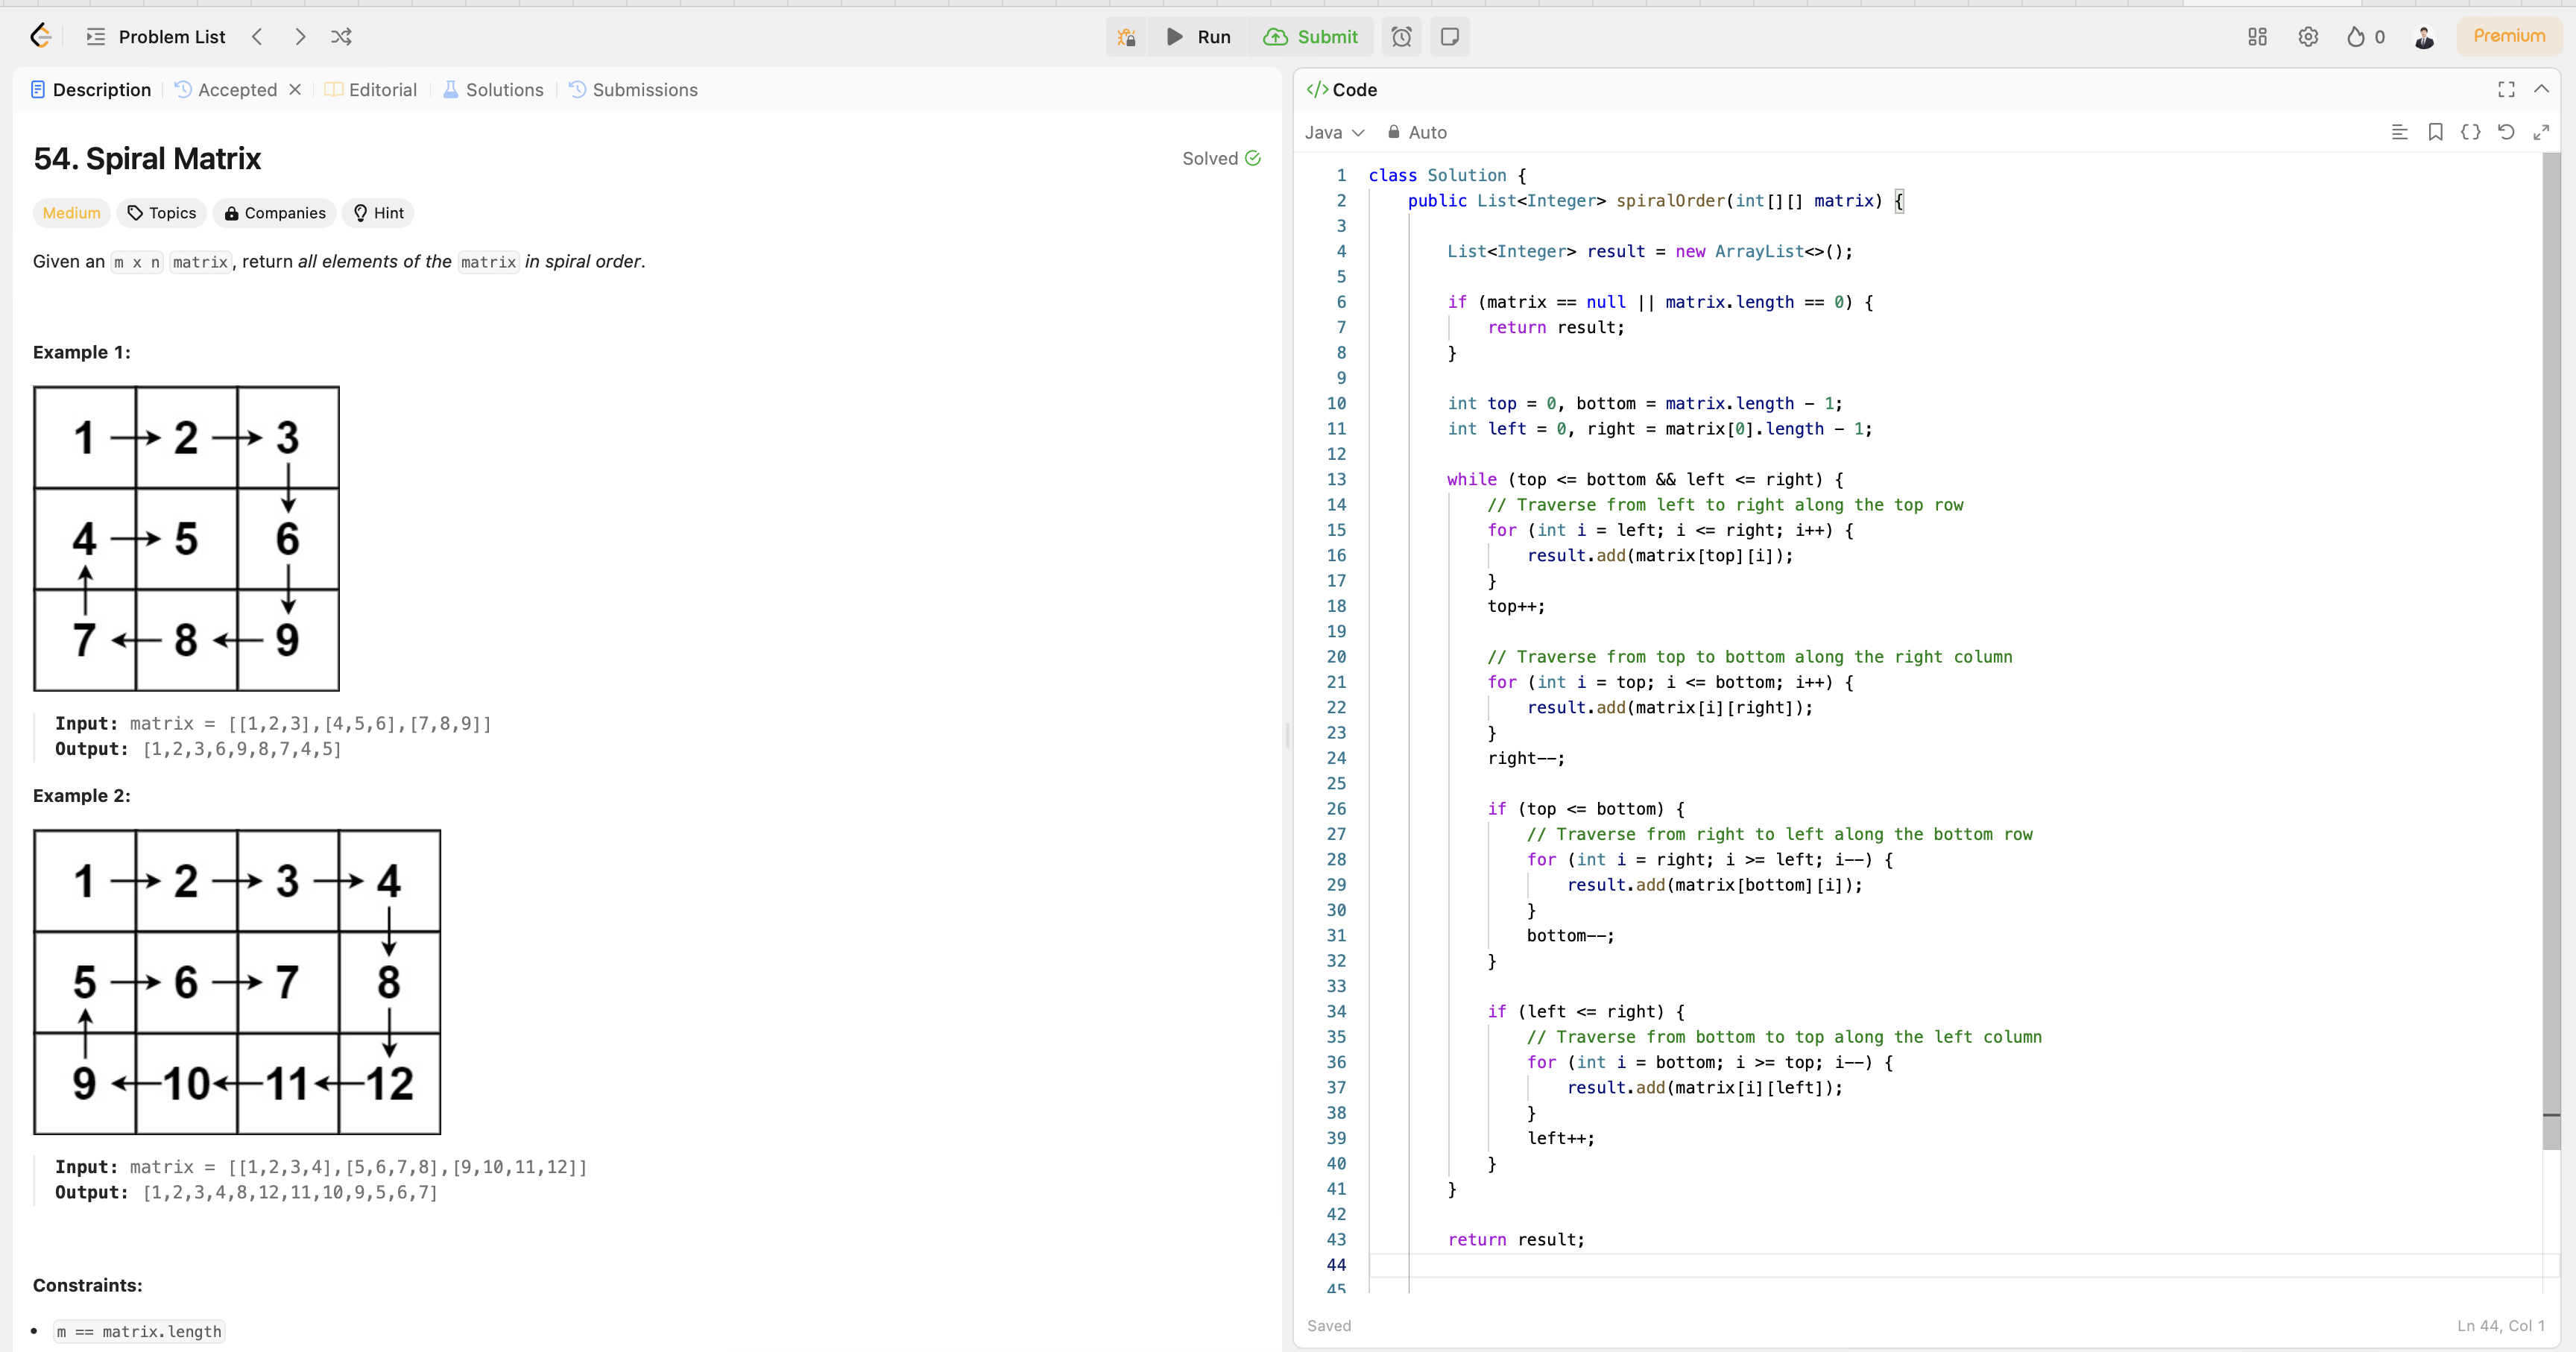The height and width of the screenshot is (1352, 2576).
Task: Reveal the Hint
Action: [x=378, y=213]
